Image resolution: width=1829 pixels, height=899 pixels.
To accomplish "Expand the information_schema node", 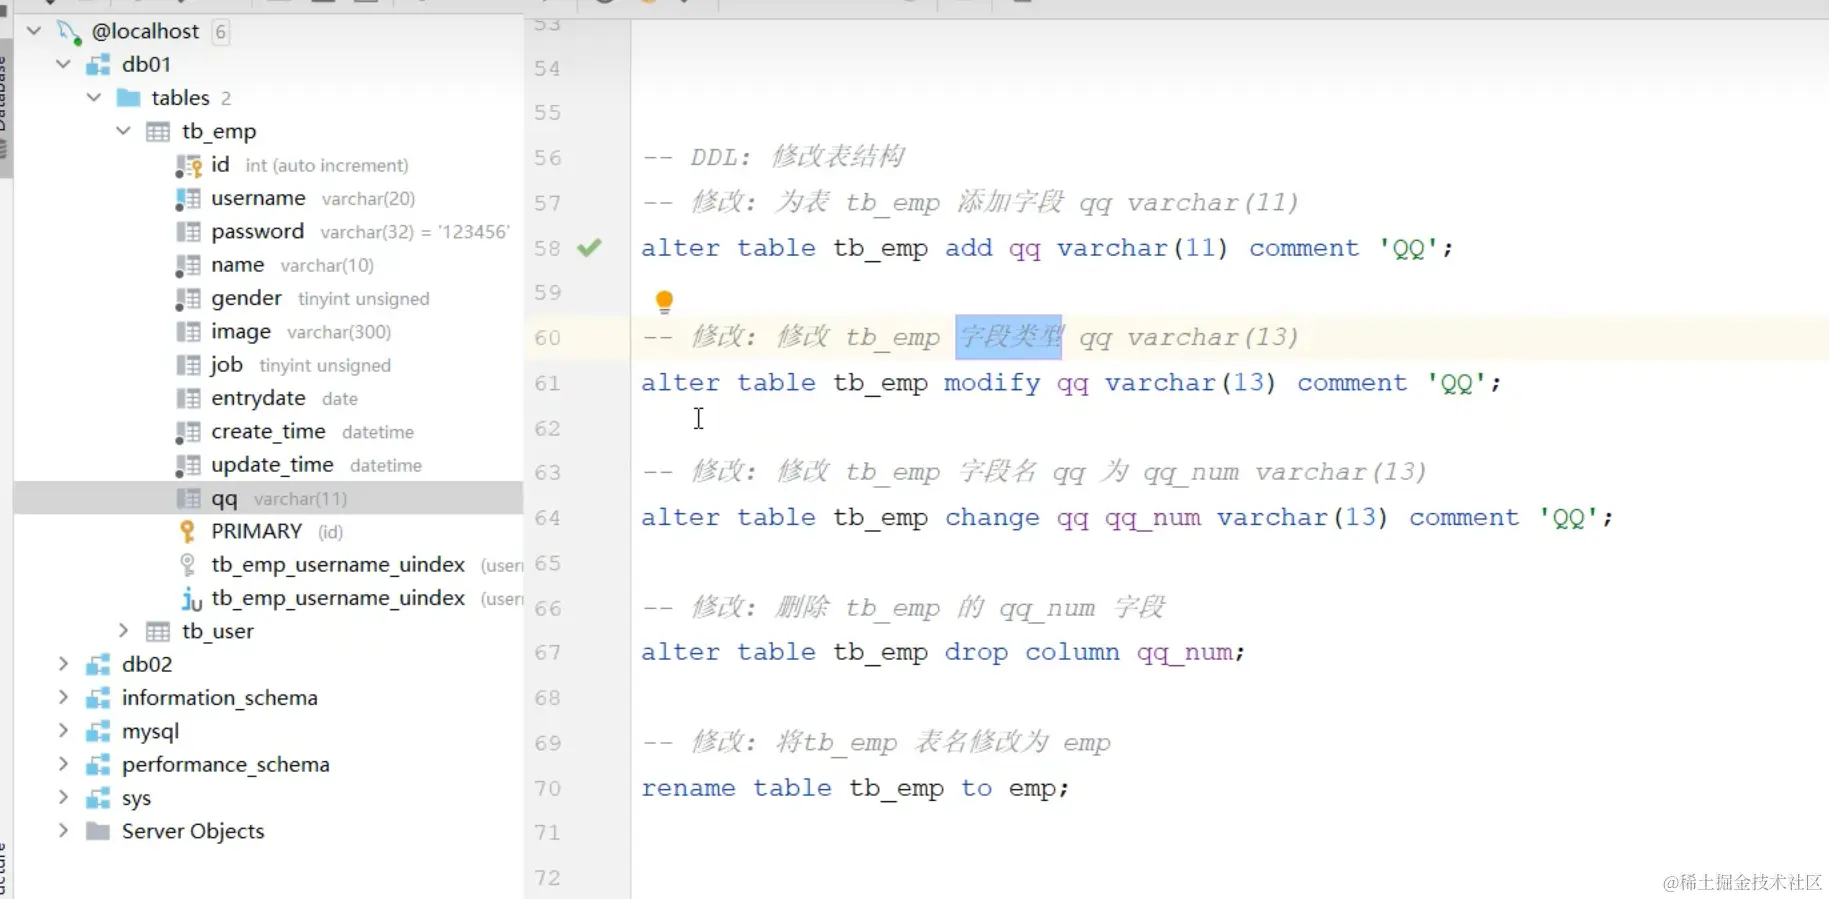I will click(64, 698).
